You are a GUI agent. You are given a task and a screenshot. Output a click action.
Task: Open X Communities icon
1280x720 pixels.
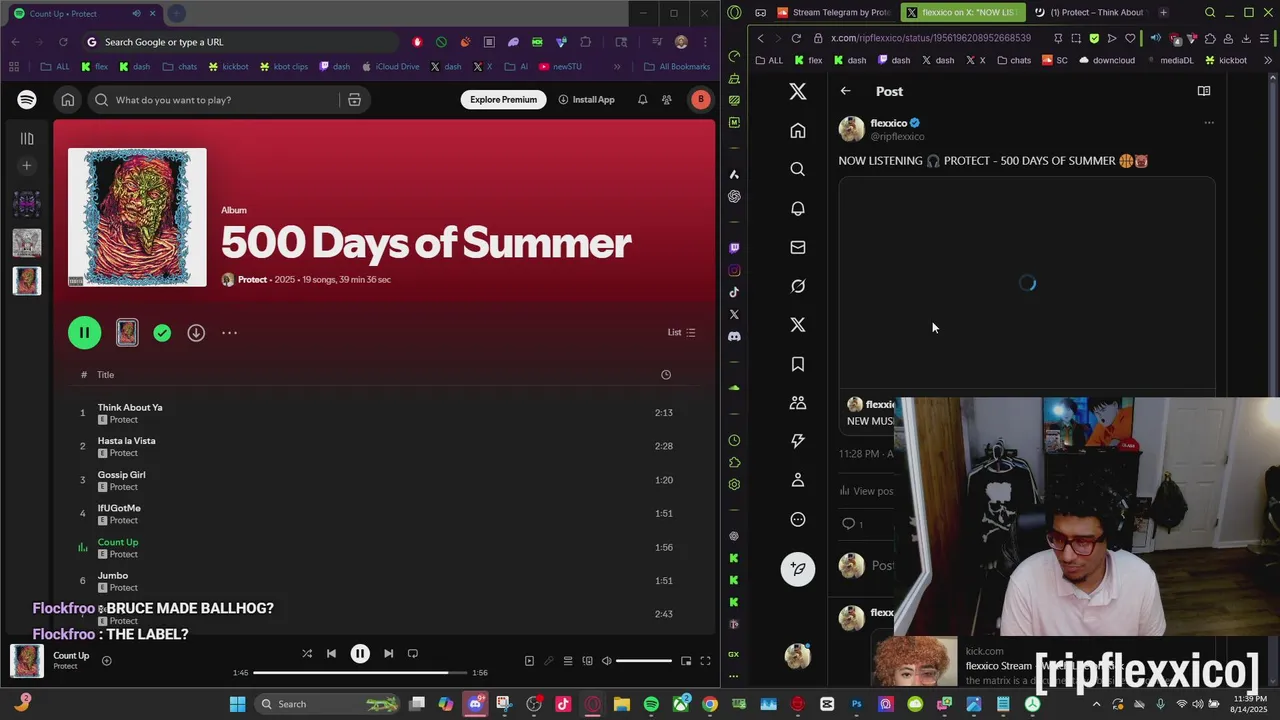[798, 403]
